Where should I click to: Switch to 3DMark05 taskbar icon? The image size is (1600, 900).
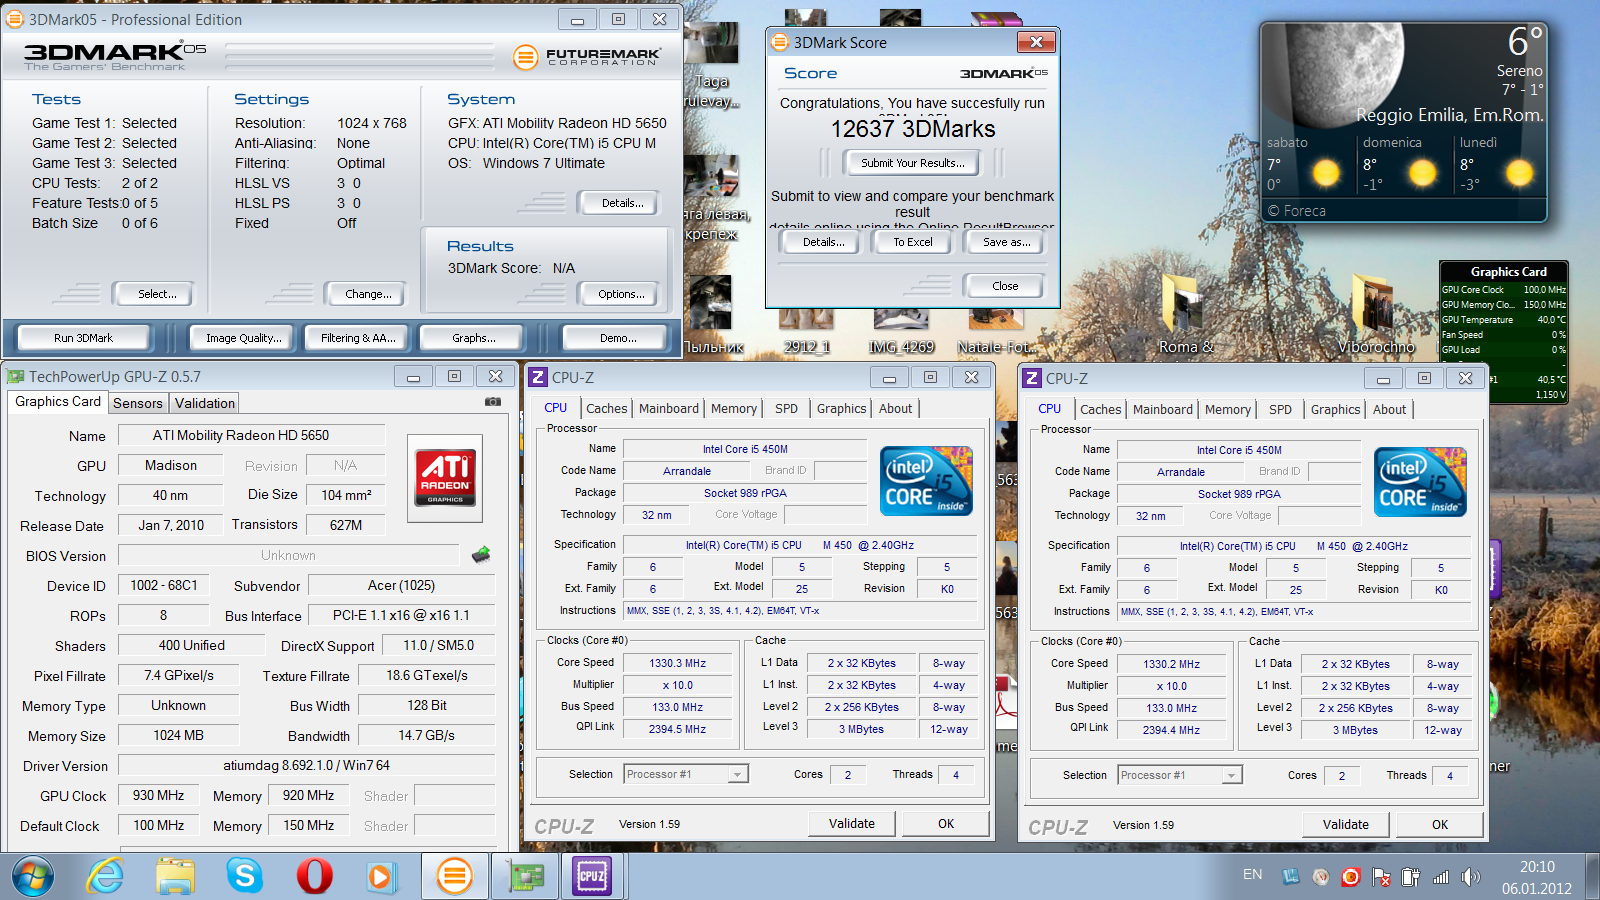point(454,877)
